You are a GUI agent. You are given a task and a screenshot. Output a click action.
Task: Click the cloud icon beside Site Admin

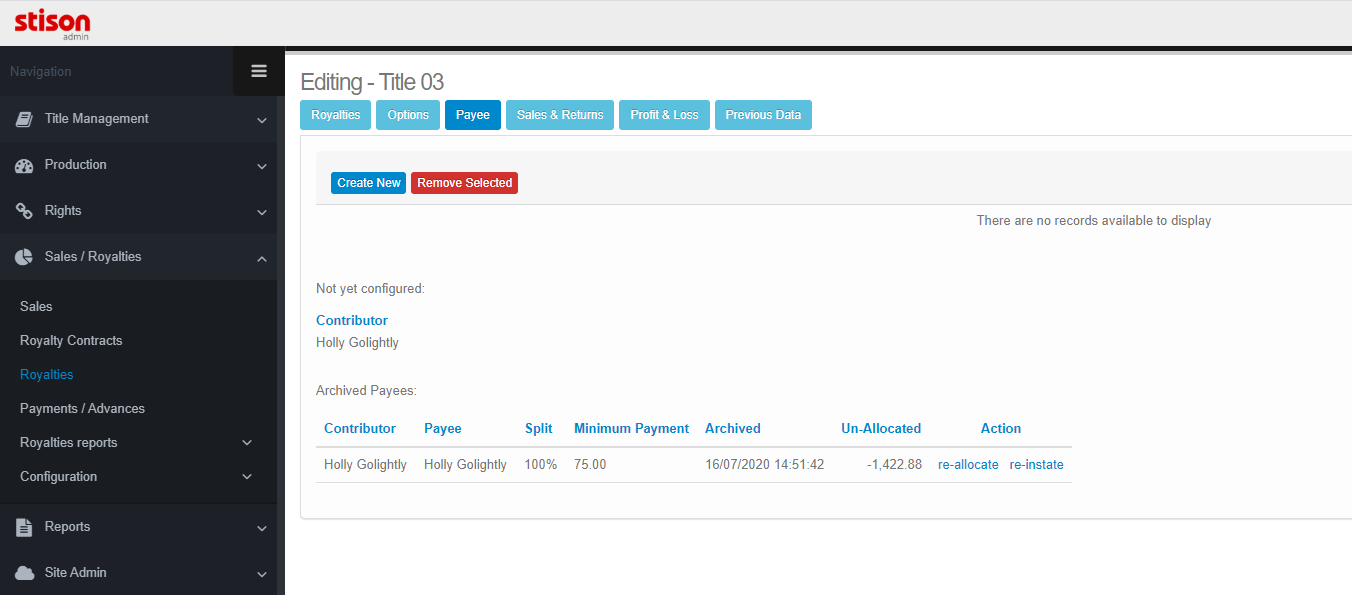[24, 573]
